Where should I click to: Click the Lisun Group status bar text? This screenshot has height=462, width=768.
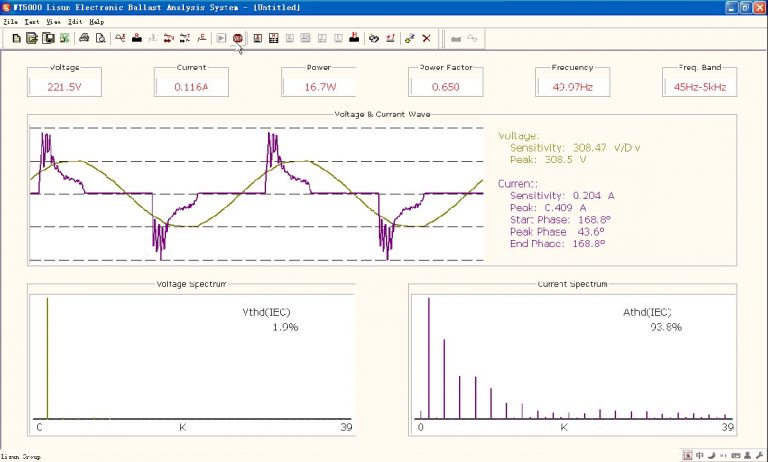(x=21, y=457)
